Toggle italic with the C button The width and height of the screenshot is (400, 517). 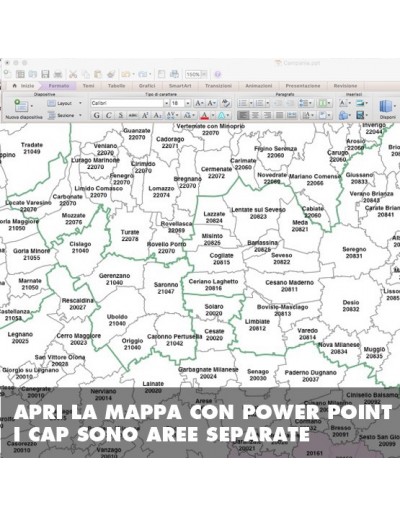click(109, 115)
